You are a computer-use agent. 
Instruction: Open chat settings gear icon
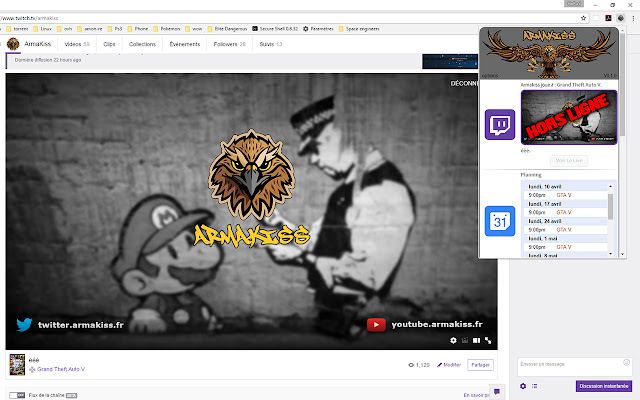523,386
